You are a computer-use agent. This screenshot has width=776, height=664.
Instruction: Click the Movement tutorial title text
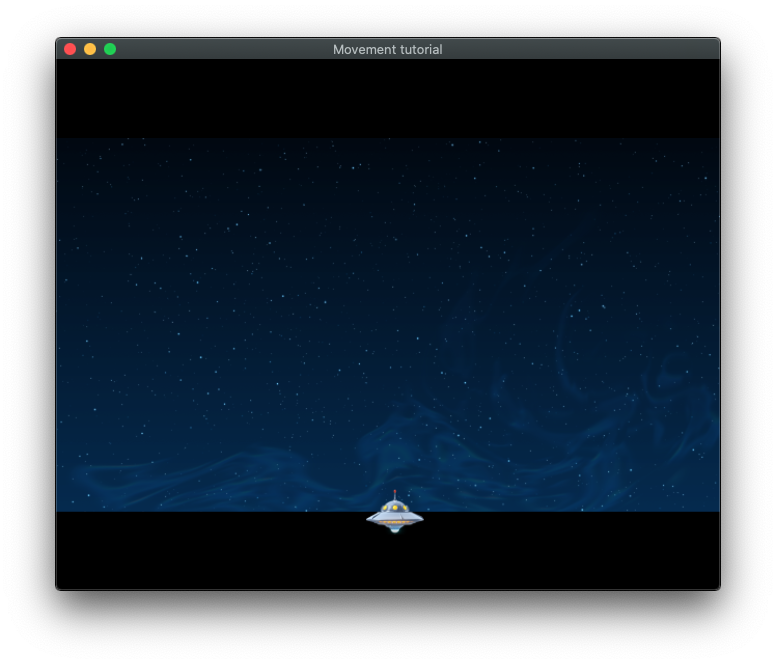pyautogui.click(x=388, y=49)
